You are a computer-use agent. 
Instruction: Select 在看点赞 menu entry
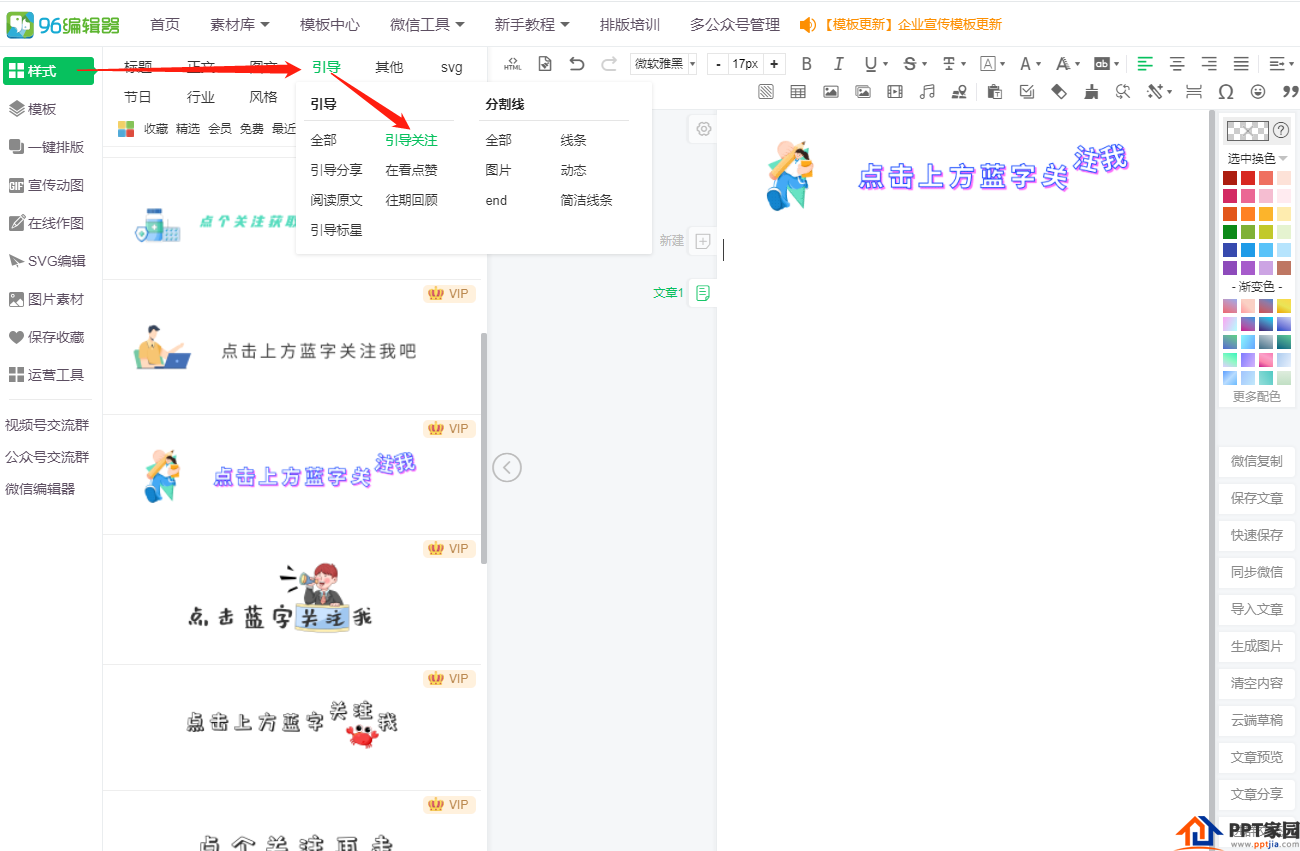[411, 170]
